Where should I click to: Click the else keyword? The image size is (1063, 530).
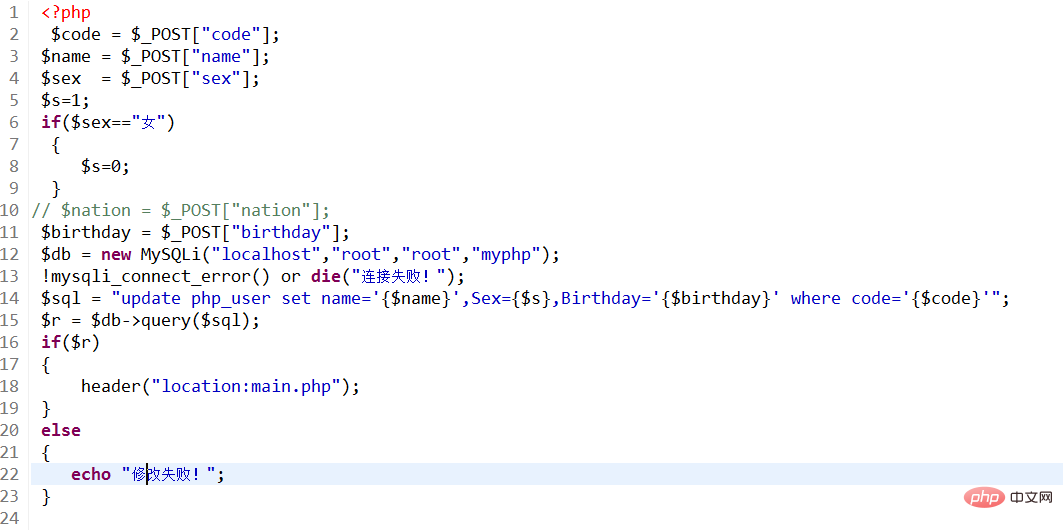point(61,430)
